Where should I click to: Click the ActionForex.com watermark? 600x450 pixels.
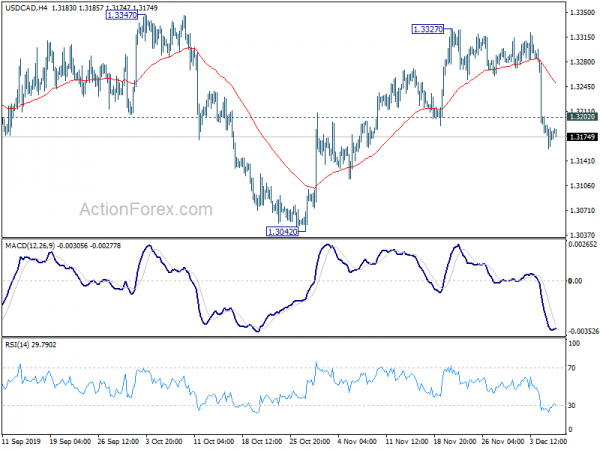(146, 209)
